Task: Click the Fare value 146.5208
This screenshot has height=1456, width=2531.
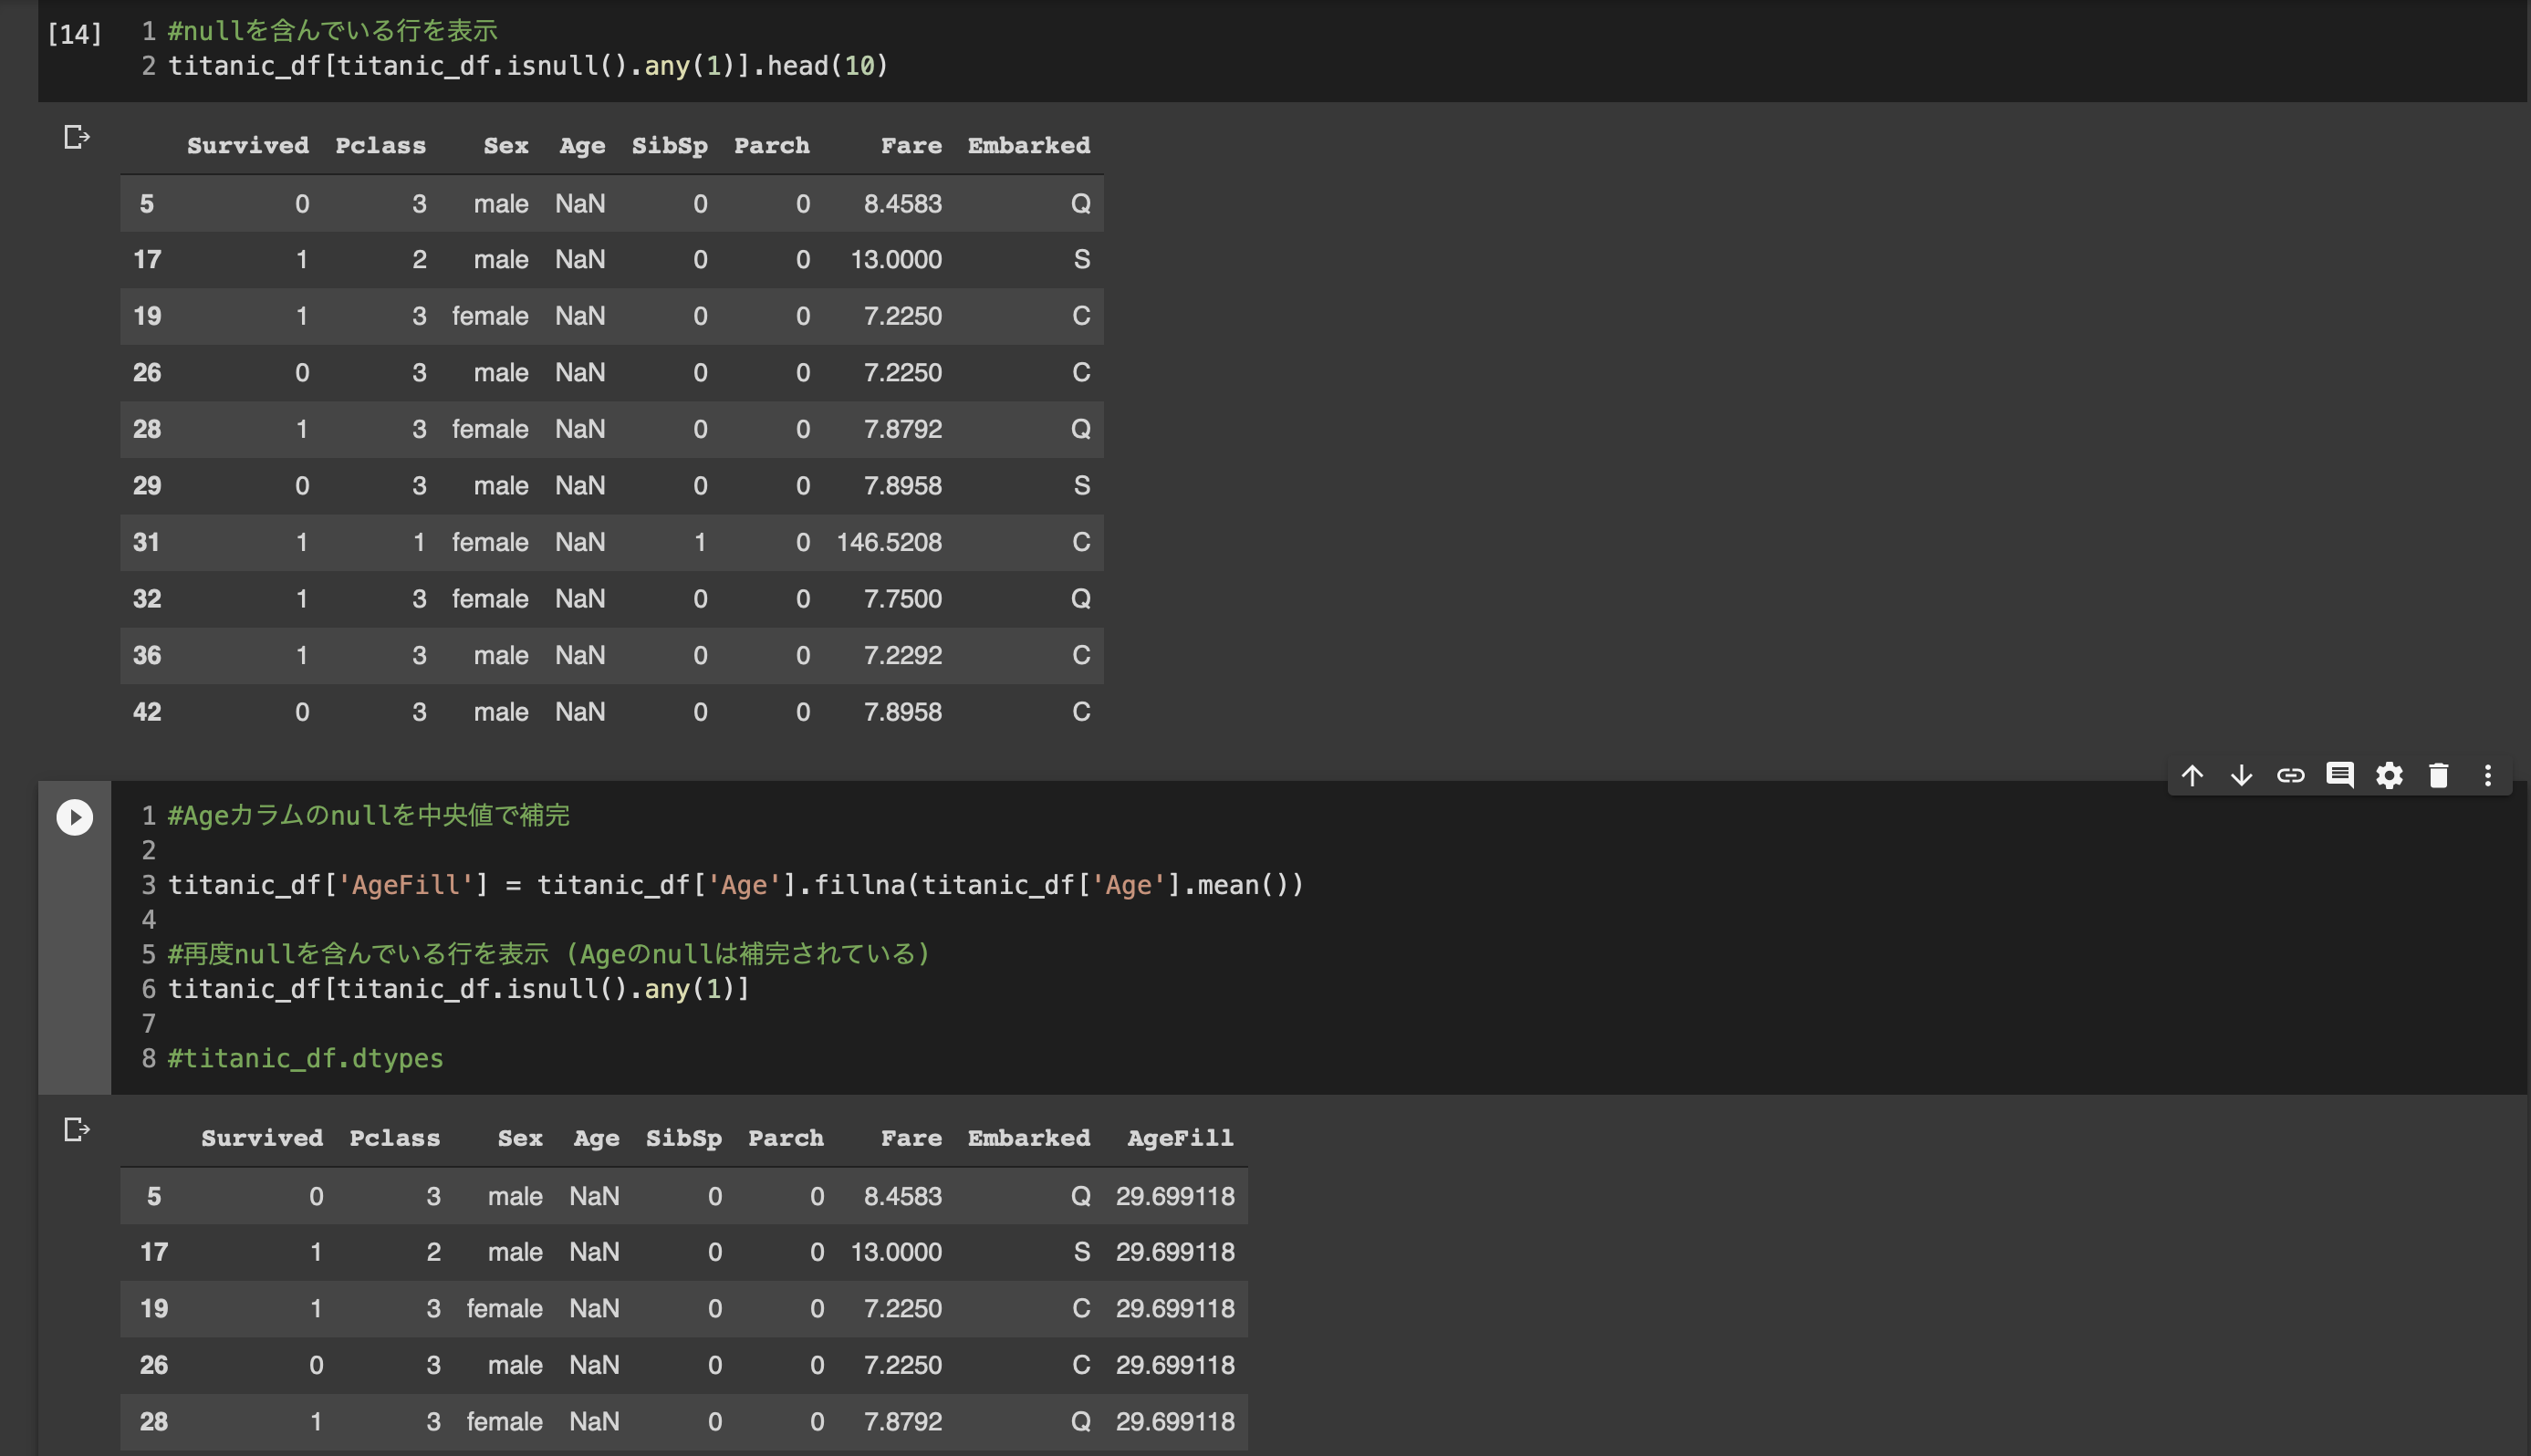Action: [x=888, y=542]
